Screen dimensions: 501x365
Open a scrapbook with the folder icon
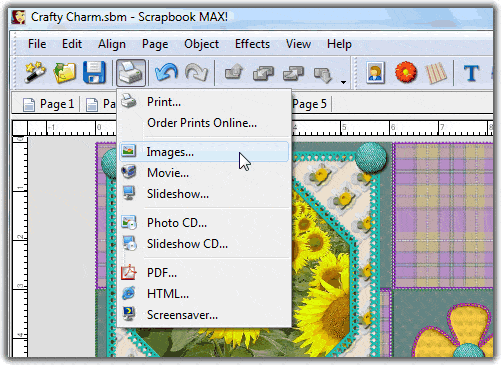(65, 72)
